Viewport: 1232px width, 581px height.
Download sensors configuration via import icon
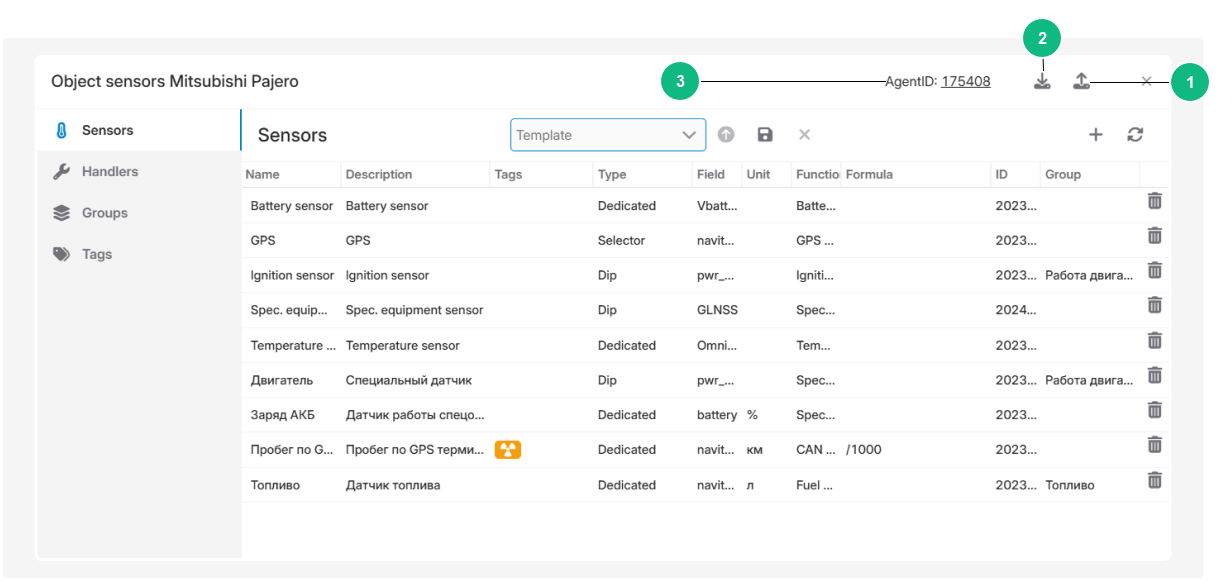click(1042, 81)
